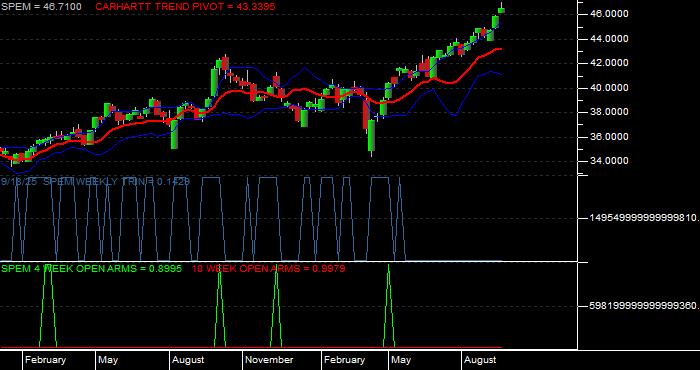Select the 46.0000 price axis label

coord(609,14)
